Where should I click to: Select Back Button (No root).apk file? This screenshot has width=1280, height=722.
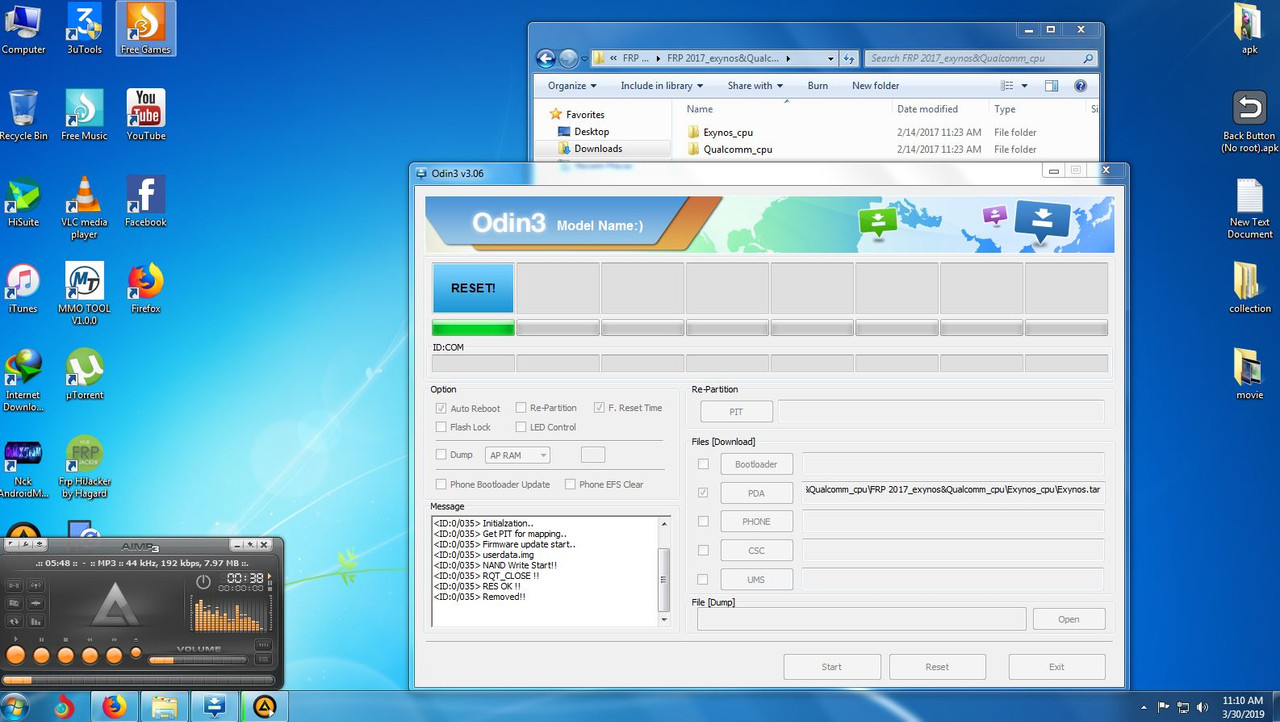click(1249, 121)
